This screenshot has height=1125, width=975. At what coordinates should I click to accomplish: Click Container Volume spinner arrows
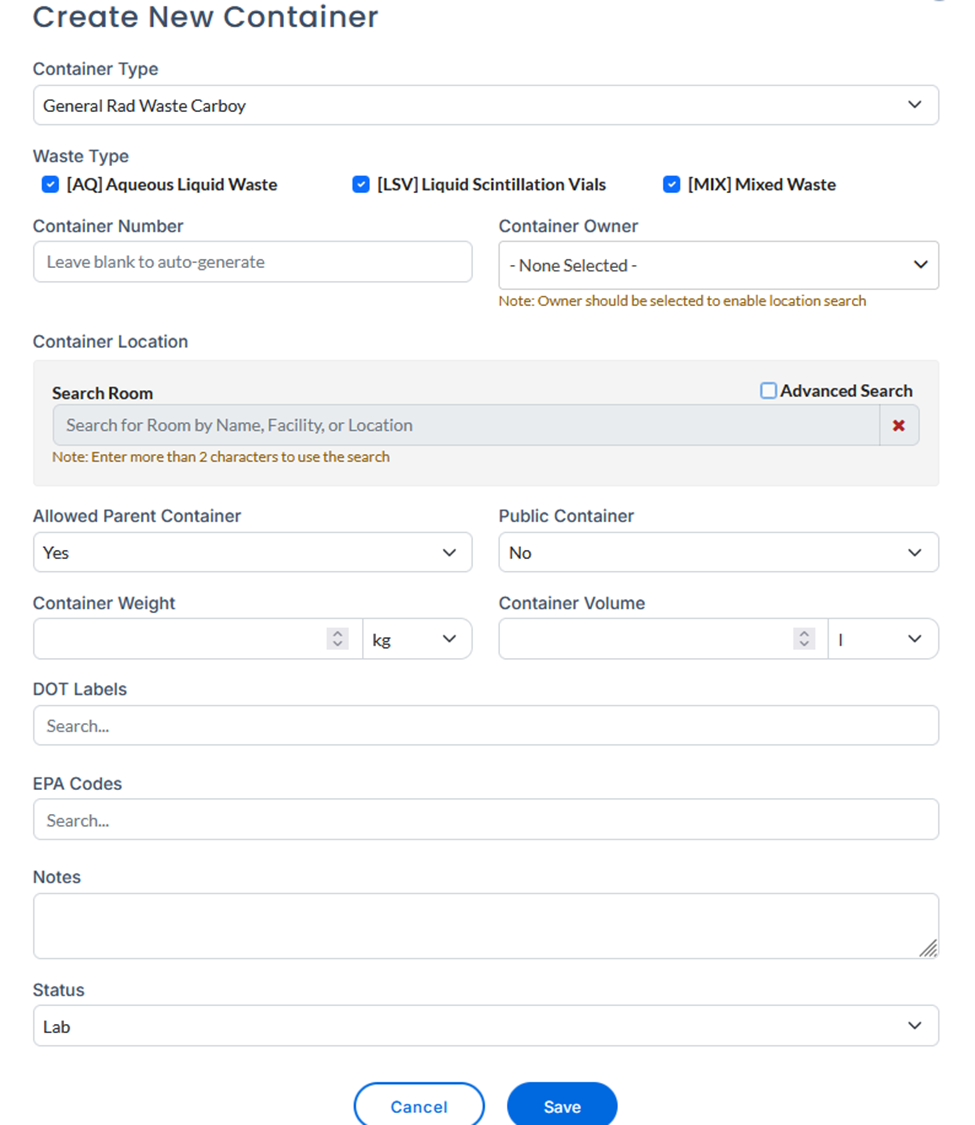coord(804,639)
